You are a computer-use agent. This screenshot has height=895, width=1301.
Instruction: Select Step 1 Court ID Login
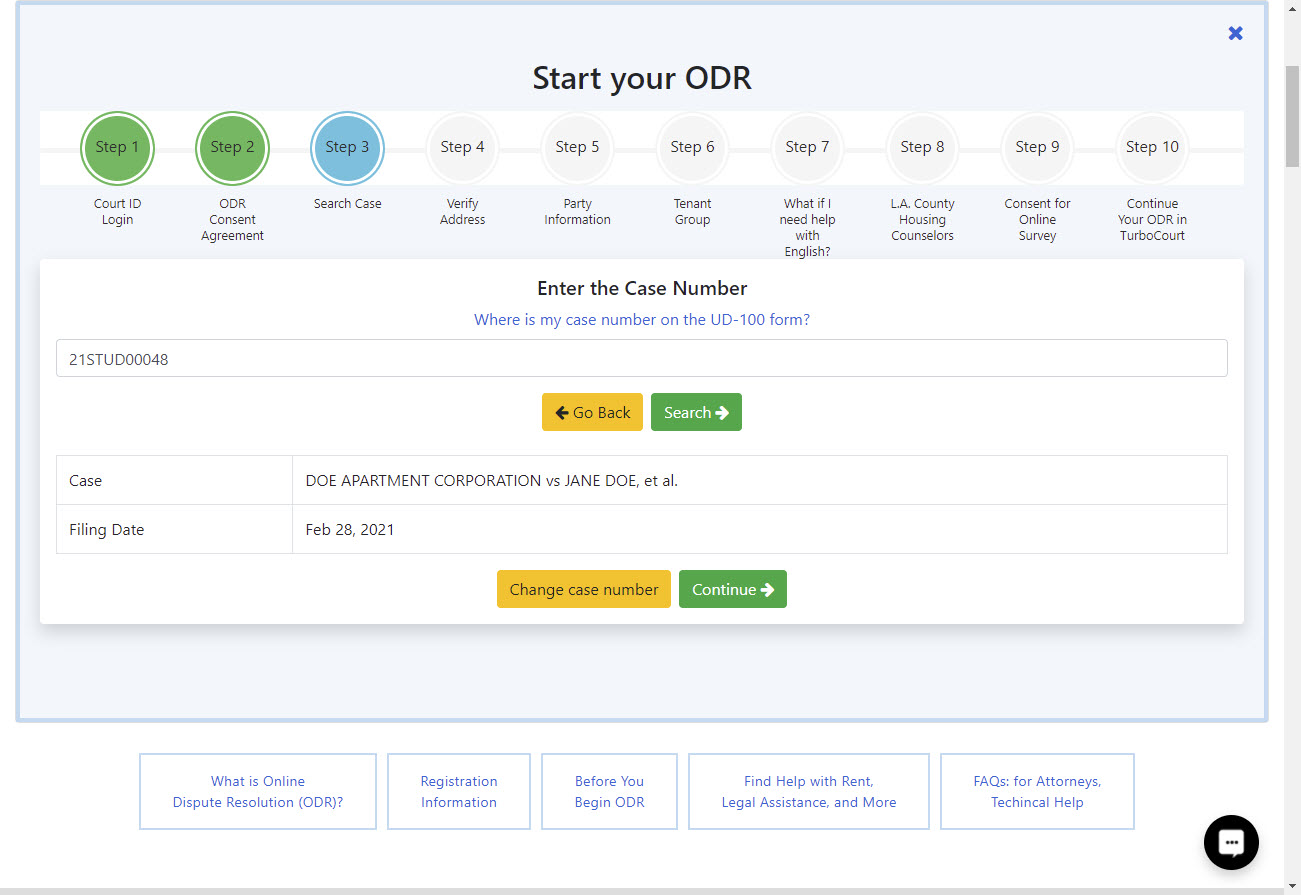click(x=117, y=147)
